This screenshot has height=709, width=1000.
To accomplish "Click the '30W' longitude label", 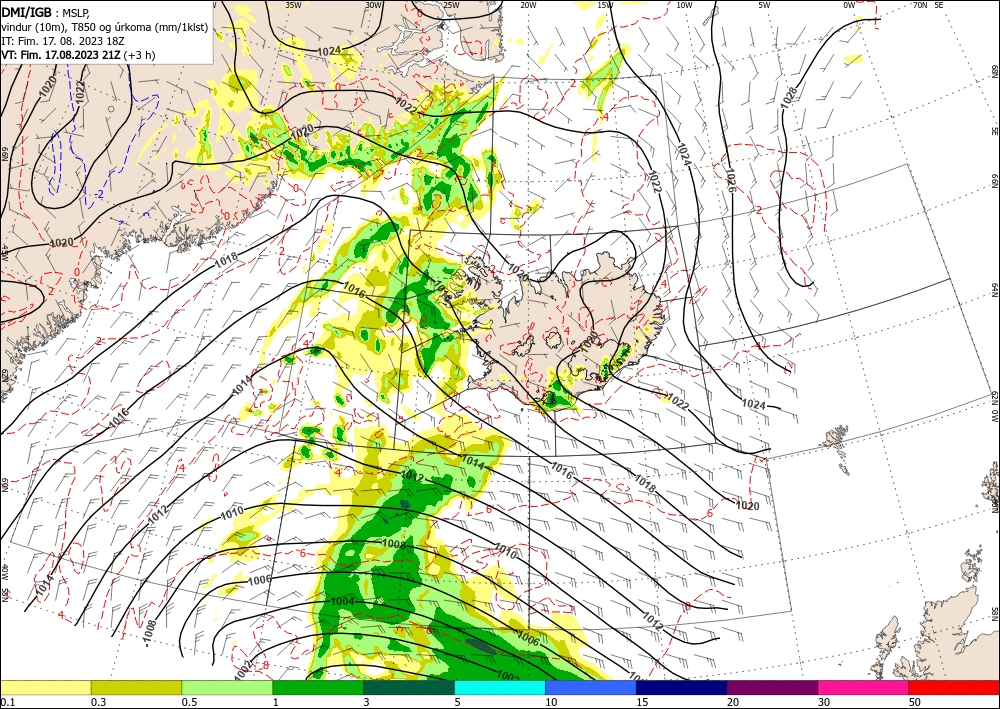I will point(374,5).
